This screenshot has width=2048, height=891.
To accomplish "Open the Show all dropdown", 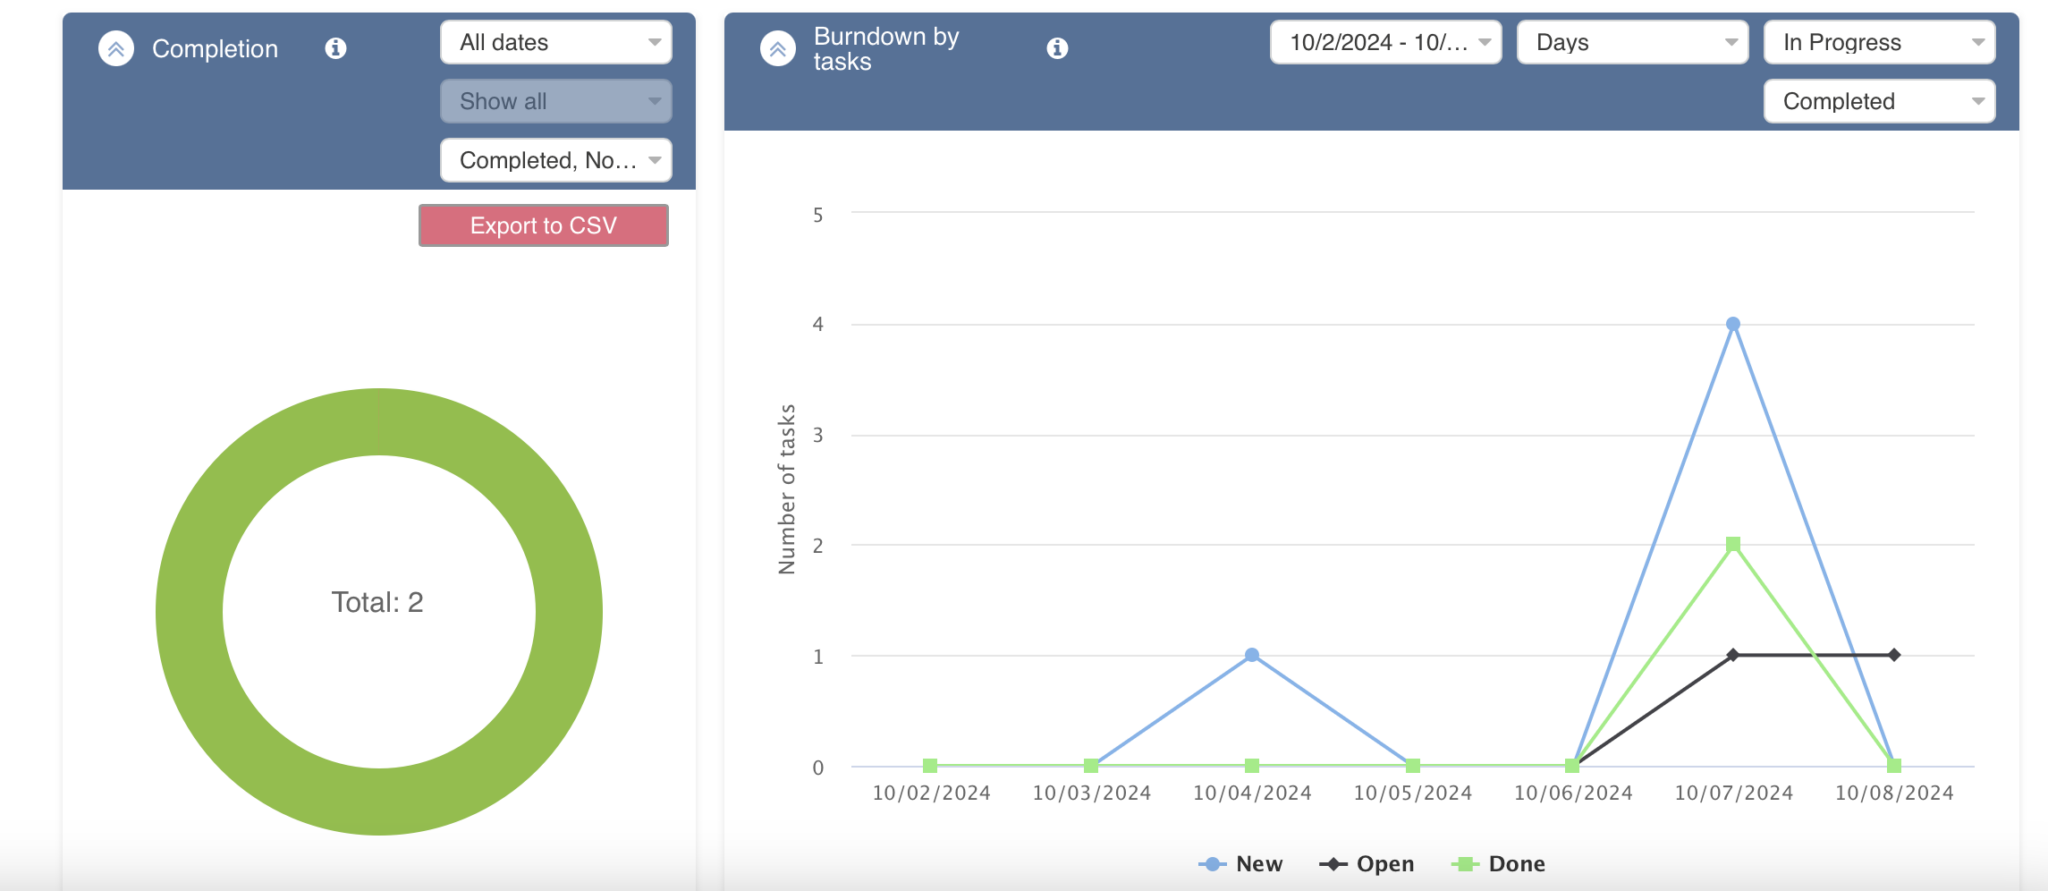I will (555, 101).
